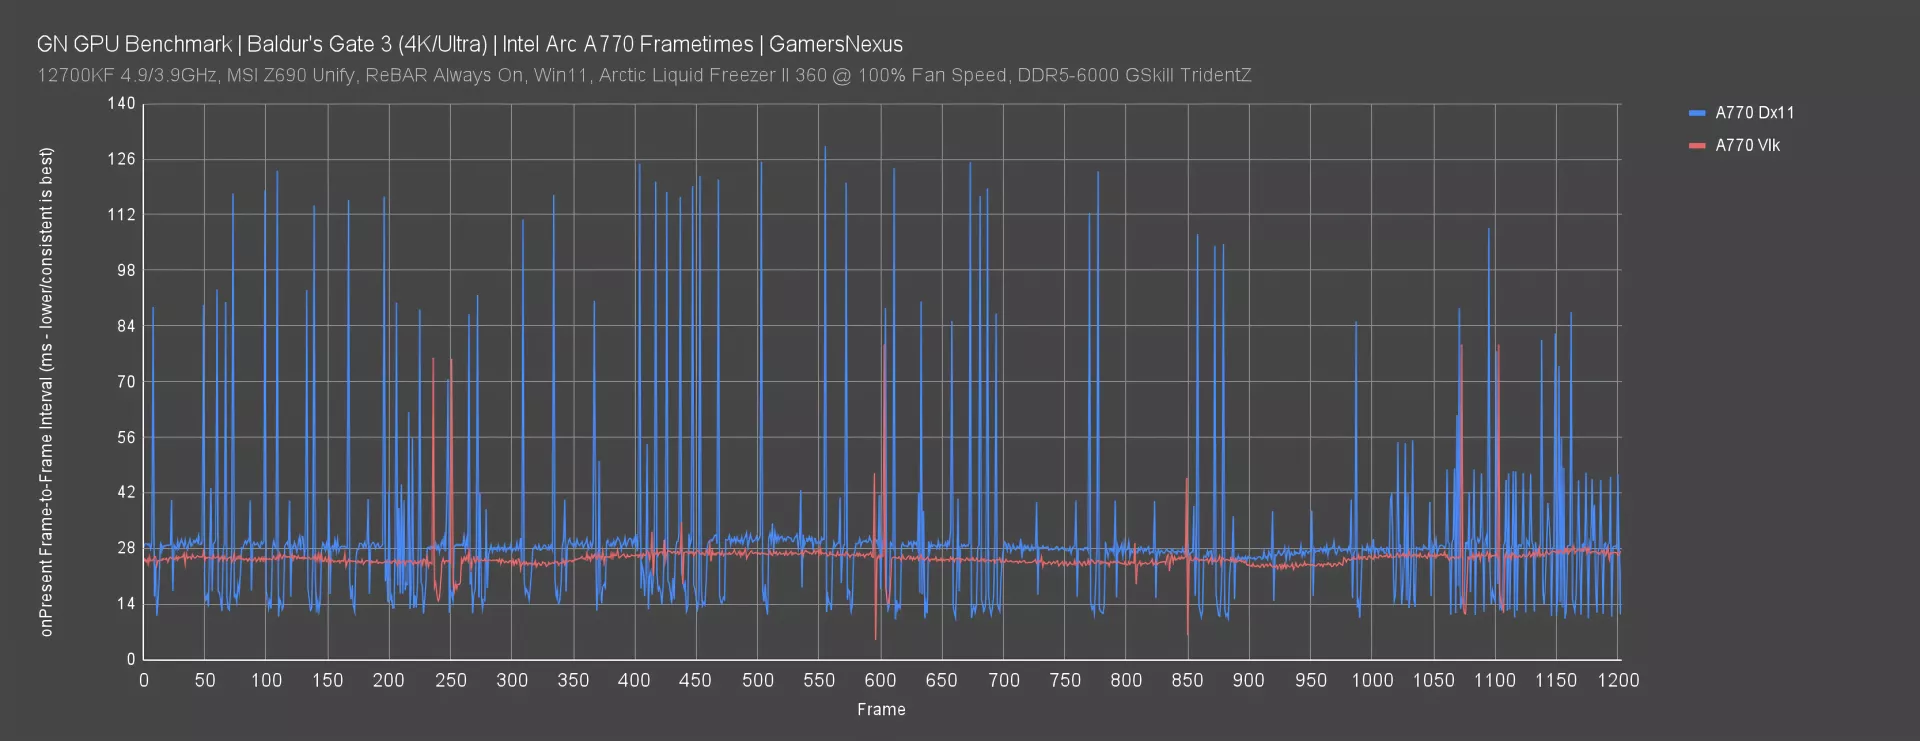
Task: Click the chart title mentioning Baldur's Gate 3
Action: (469, 44)
